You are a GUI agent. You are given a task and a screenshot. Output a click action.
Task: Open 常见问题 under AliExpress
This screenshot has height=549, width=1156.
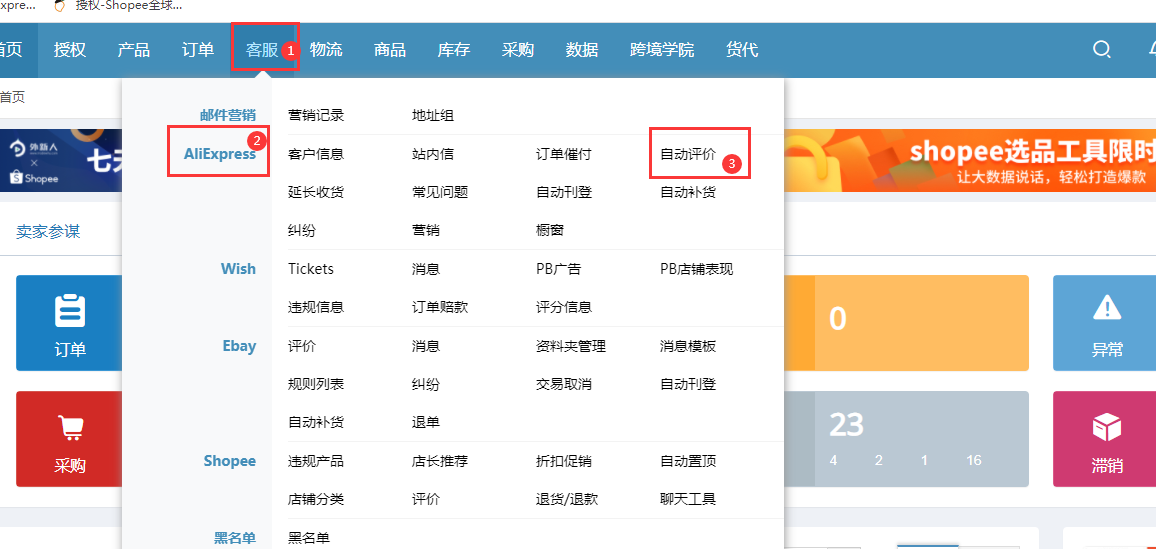(x=440, y=192)
